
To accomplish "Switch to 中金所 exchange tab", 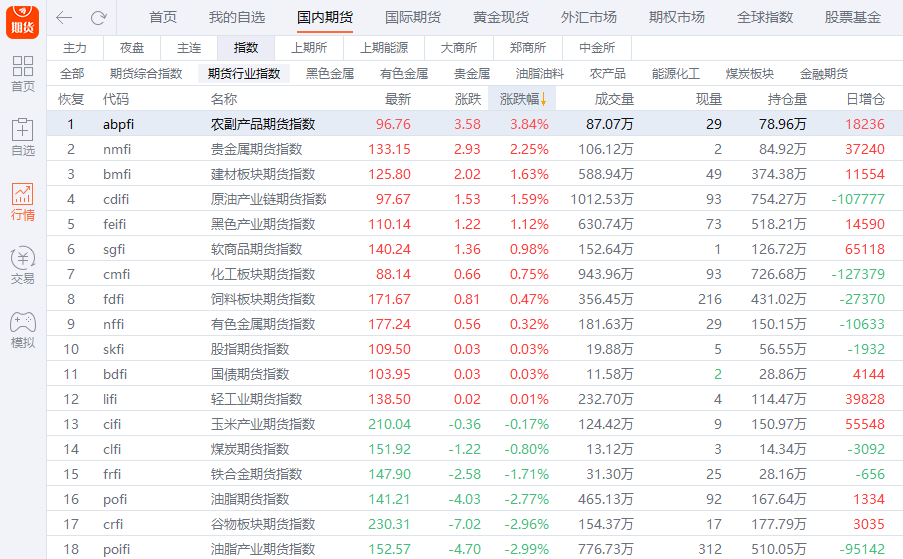I will tap(597, 48).
